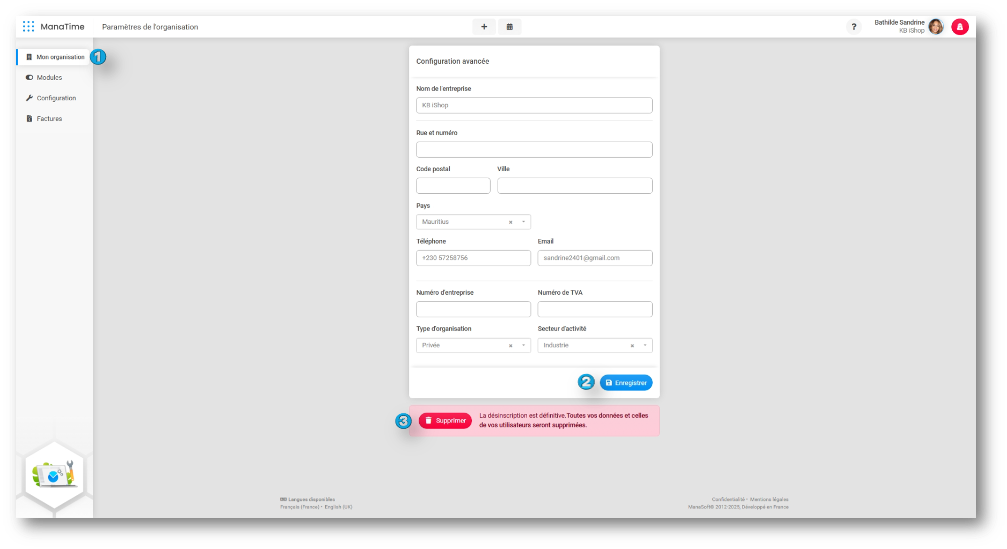Click the Nom de l'entreprise field

click(x=534, y=105)
